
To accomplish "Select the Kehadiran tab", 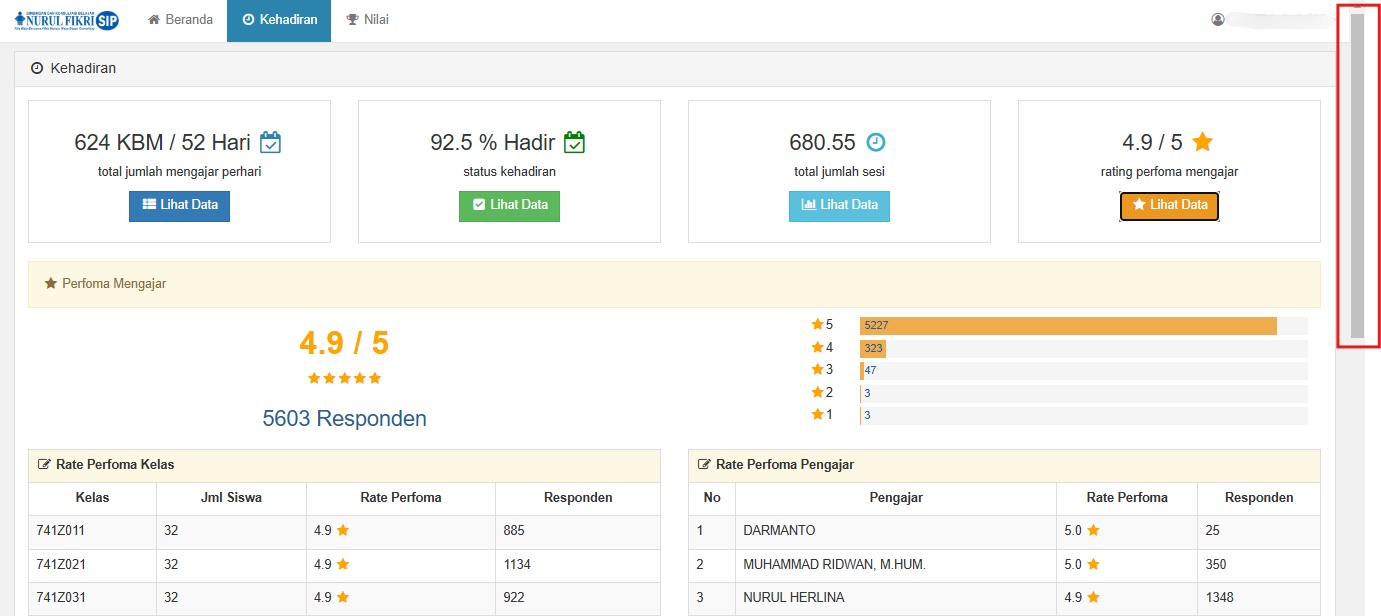I will coord(279,20).
